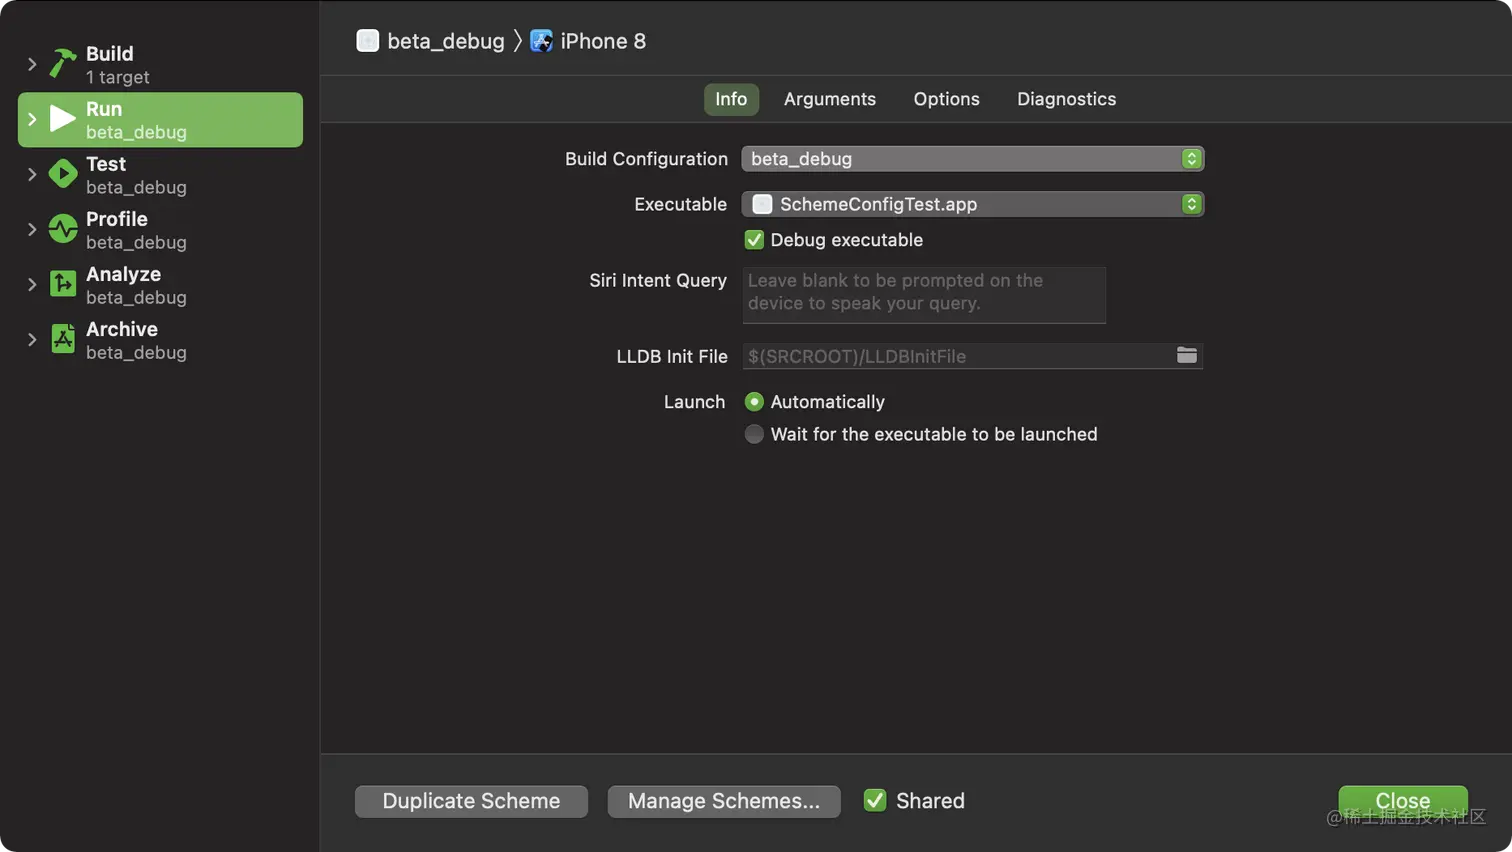
Task: Click the Build hammer icon
Action: (x=63, y=64)
